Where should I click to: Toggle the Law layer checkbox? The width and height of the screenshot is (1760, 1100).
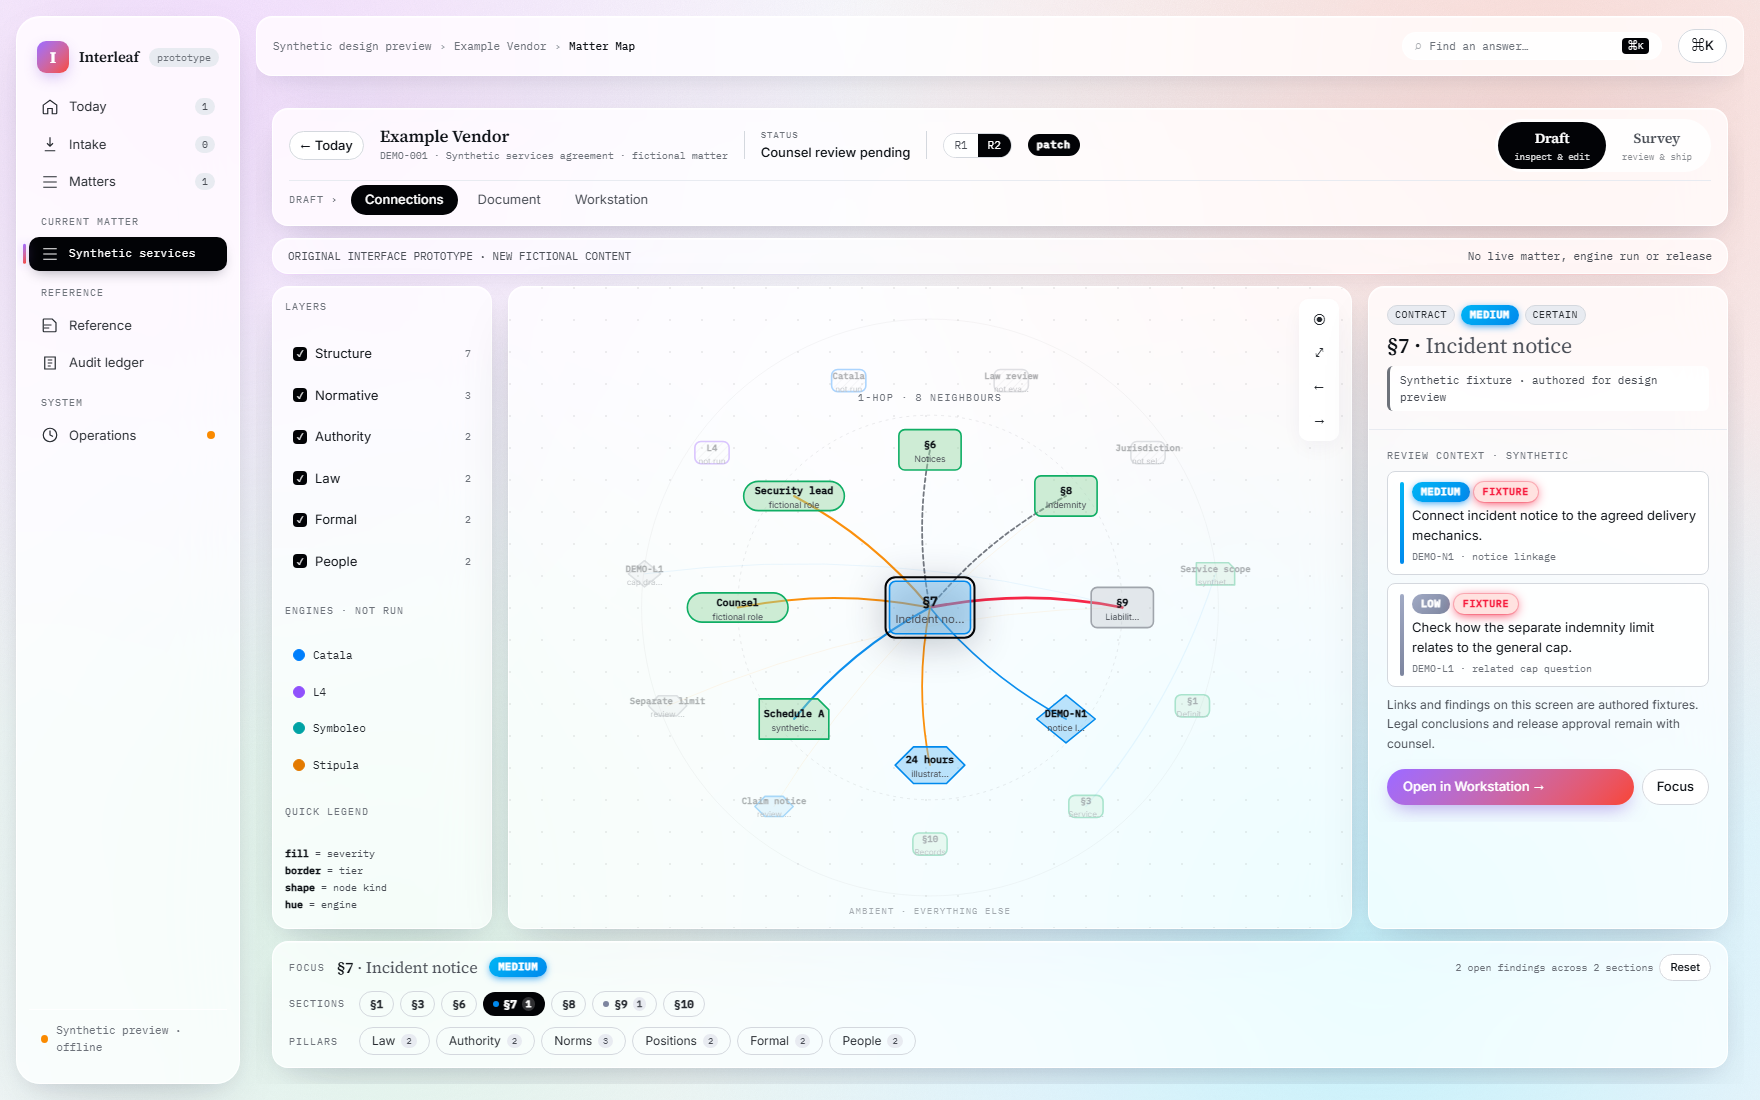[300, 478]
